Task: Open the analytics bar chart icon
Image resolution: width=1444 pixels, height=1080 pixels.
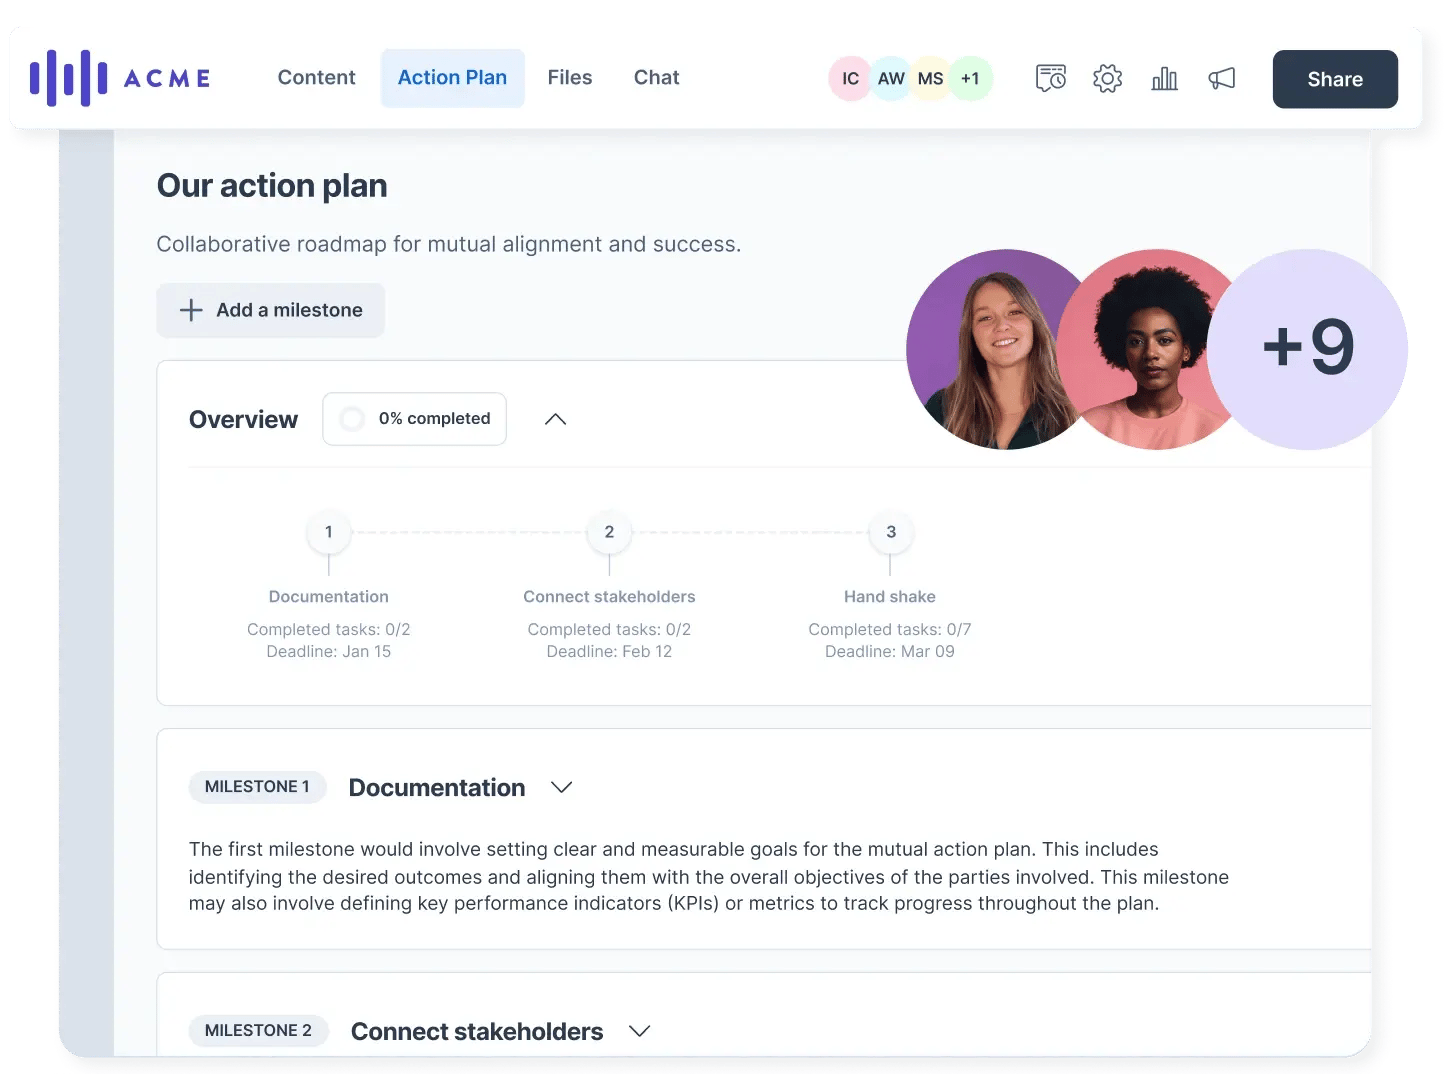Action: coord(1164,78)
